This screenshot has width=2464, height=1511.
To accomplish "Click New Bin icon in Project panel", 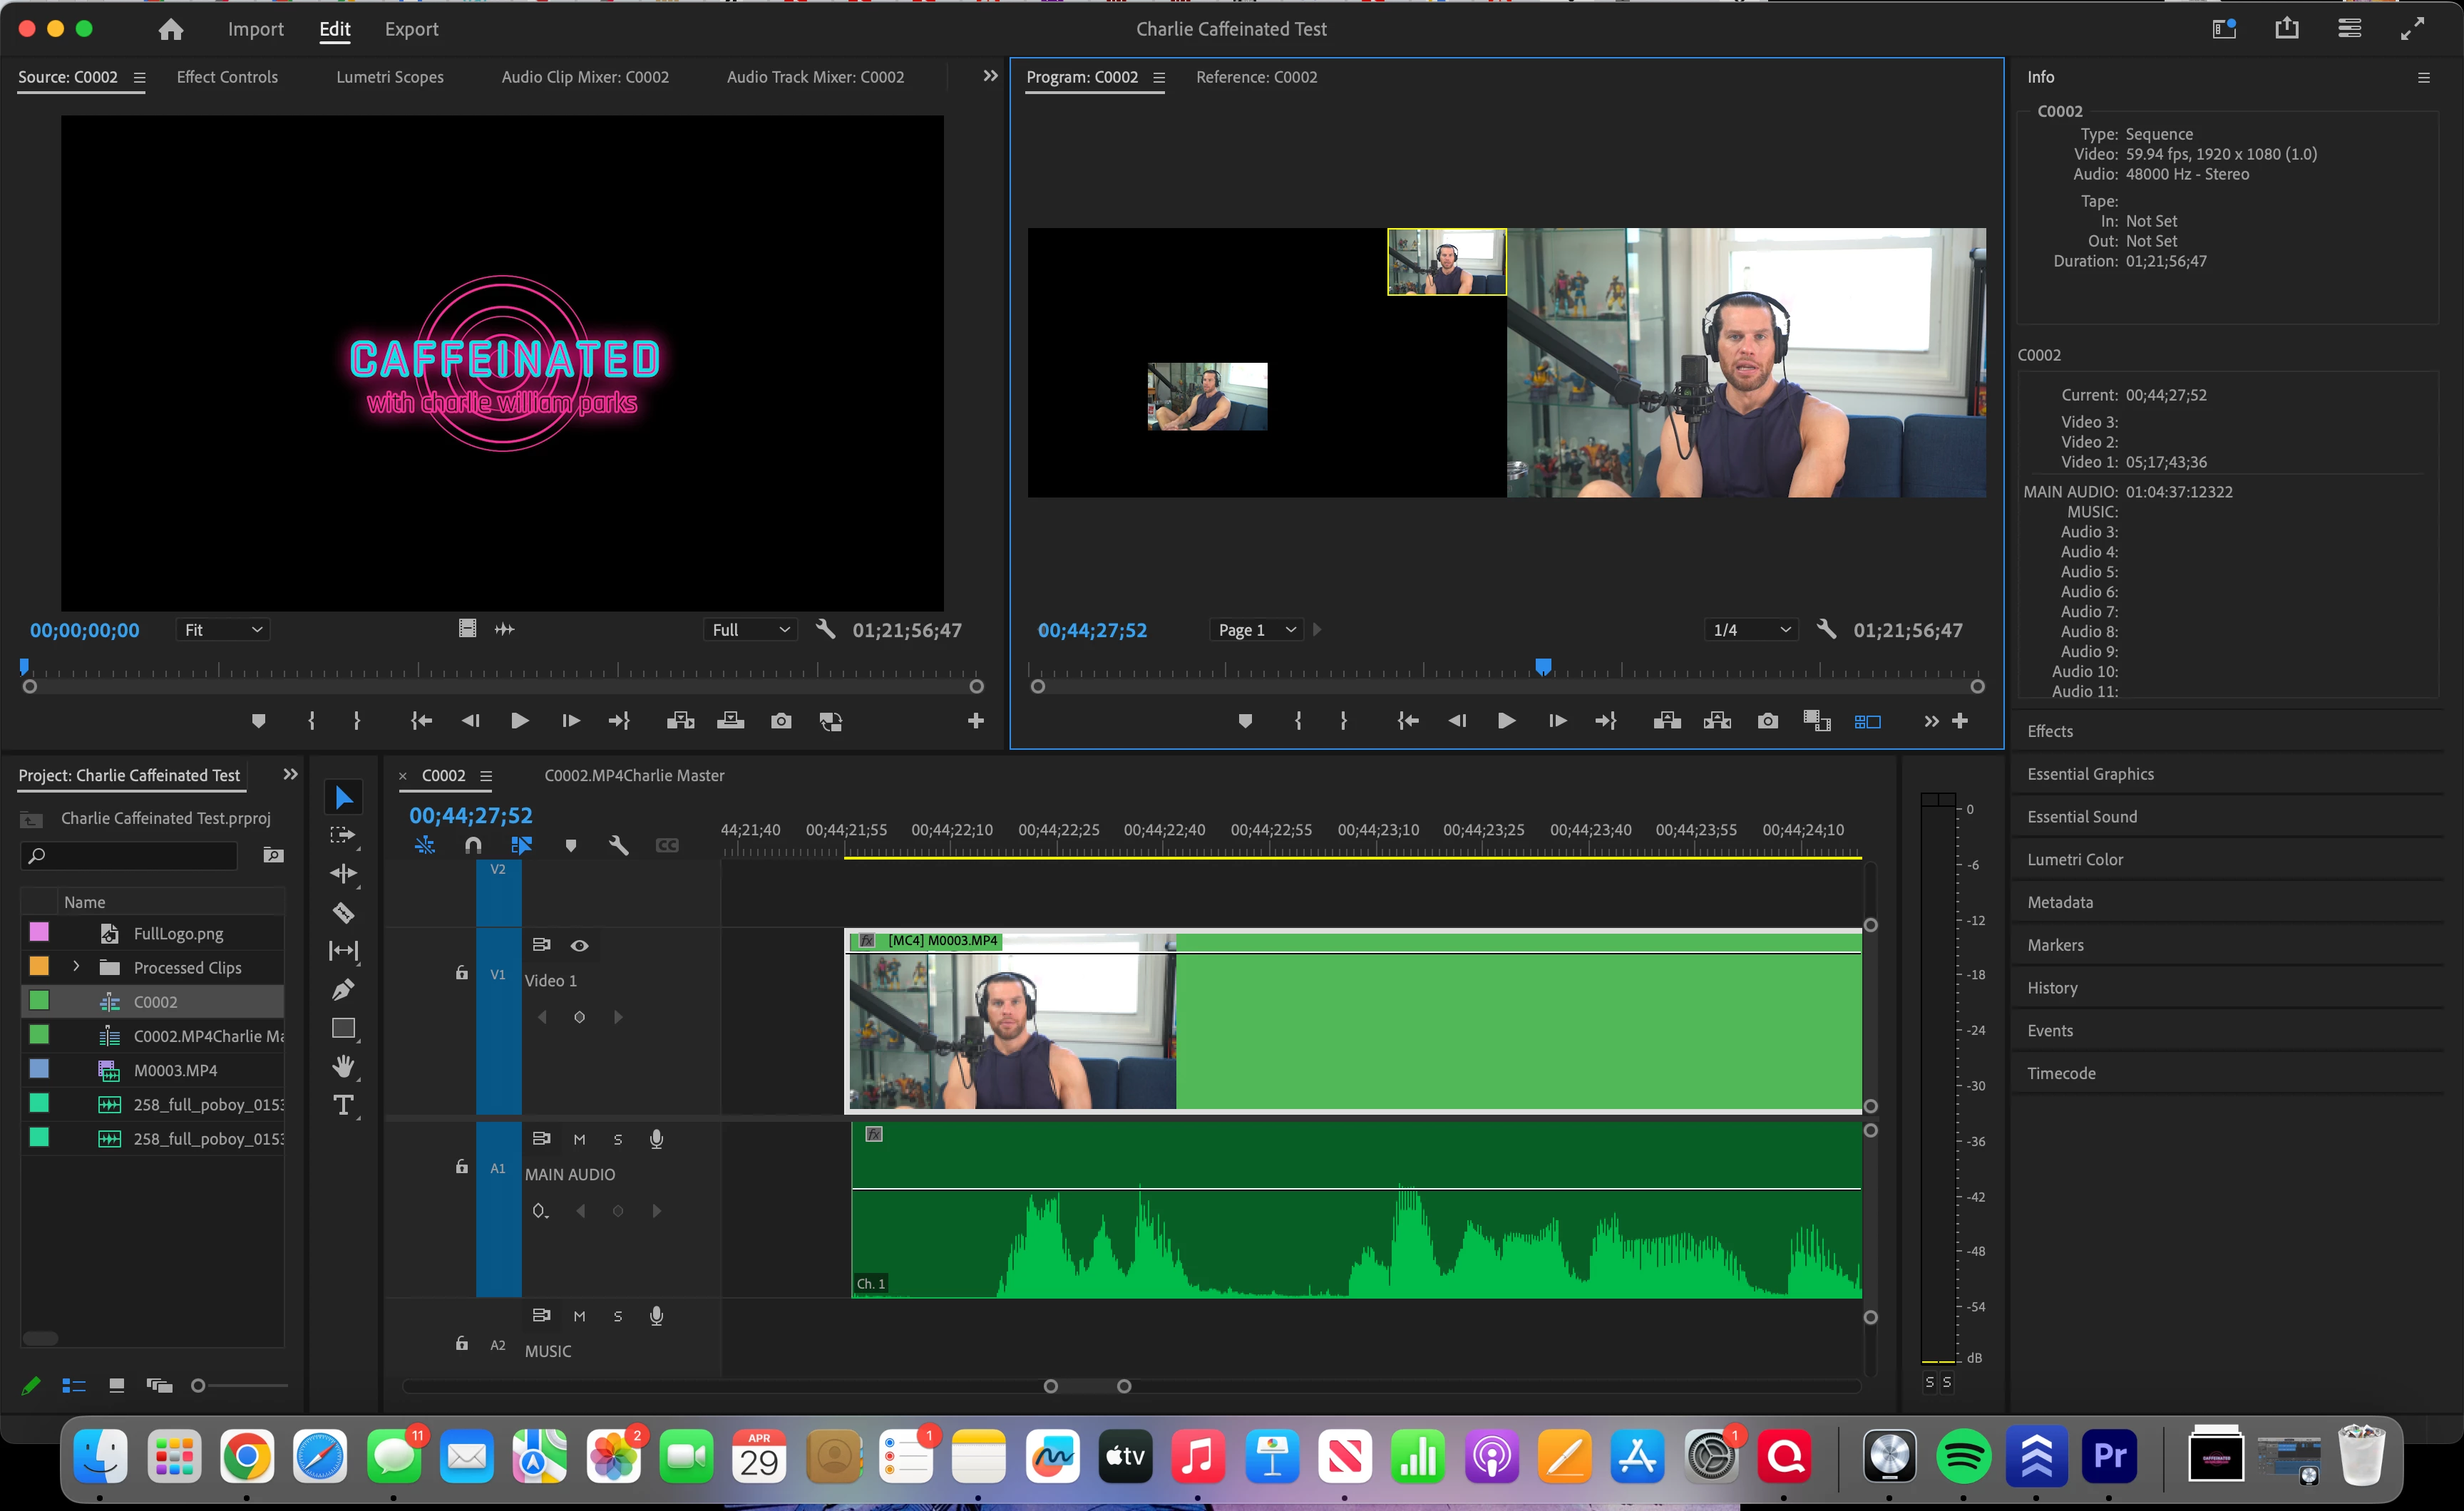I will pos(273,855).
